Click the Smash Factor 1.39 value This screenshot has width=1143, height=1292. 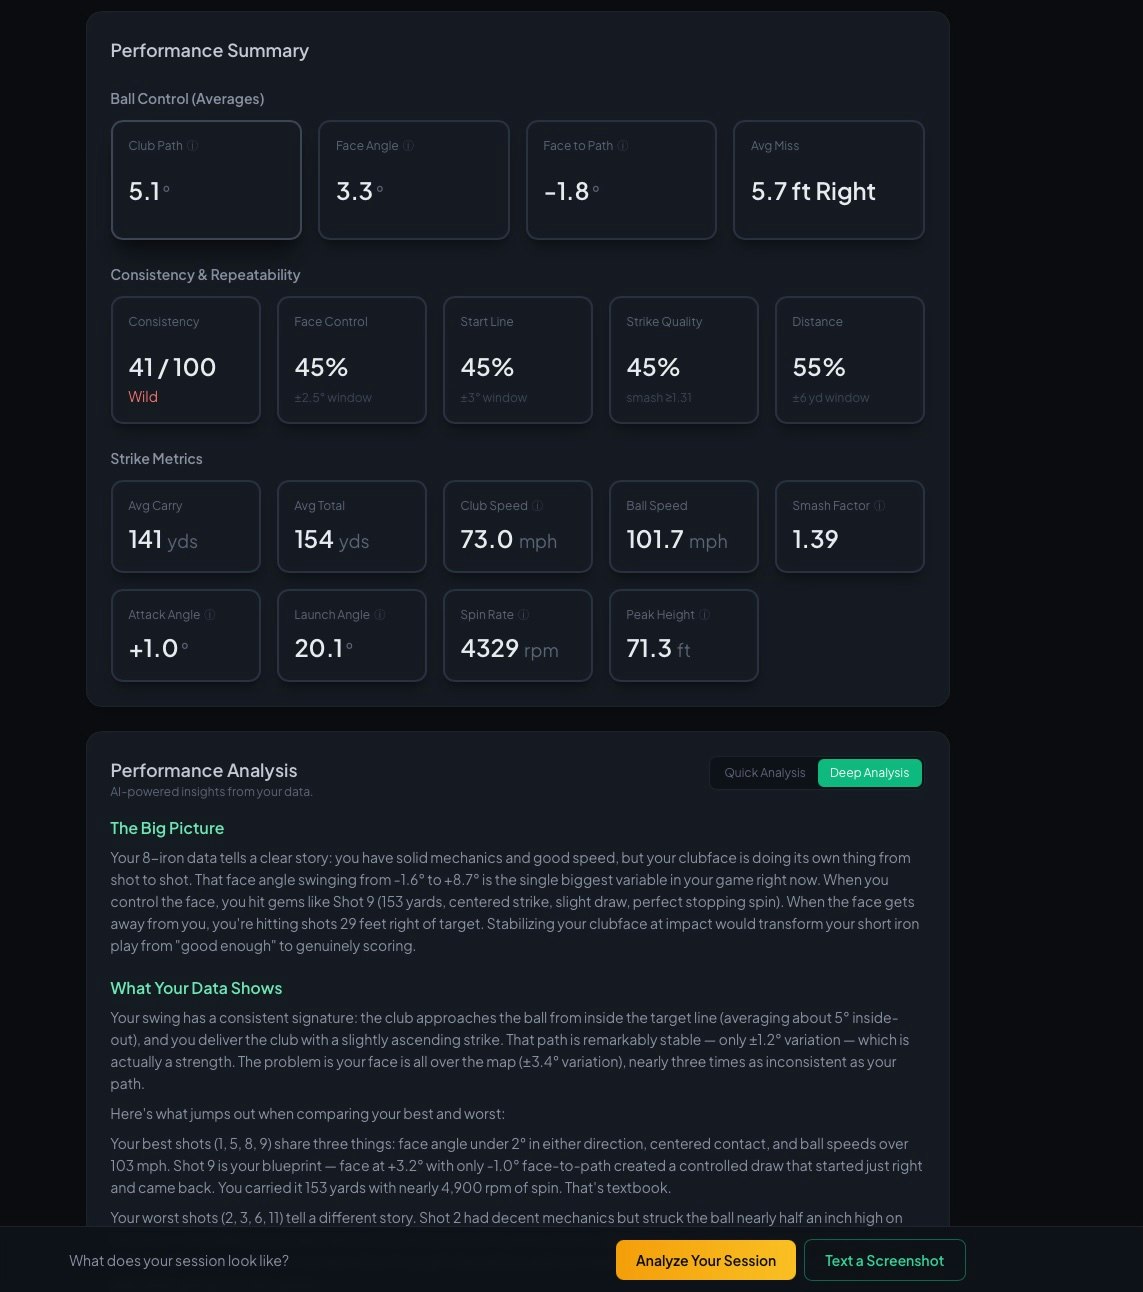tap(815, 540)
